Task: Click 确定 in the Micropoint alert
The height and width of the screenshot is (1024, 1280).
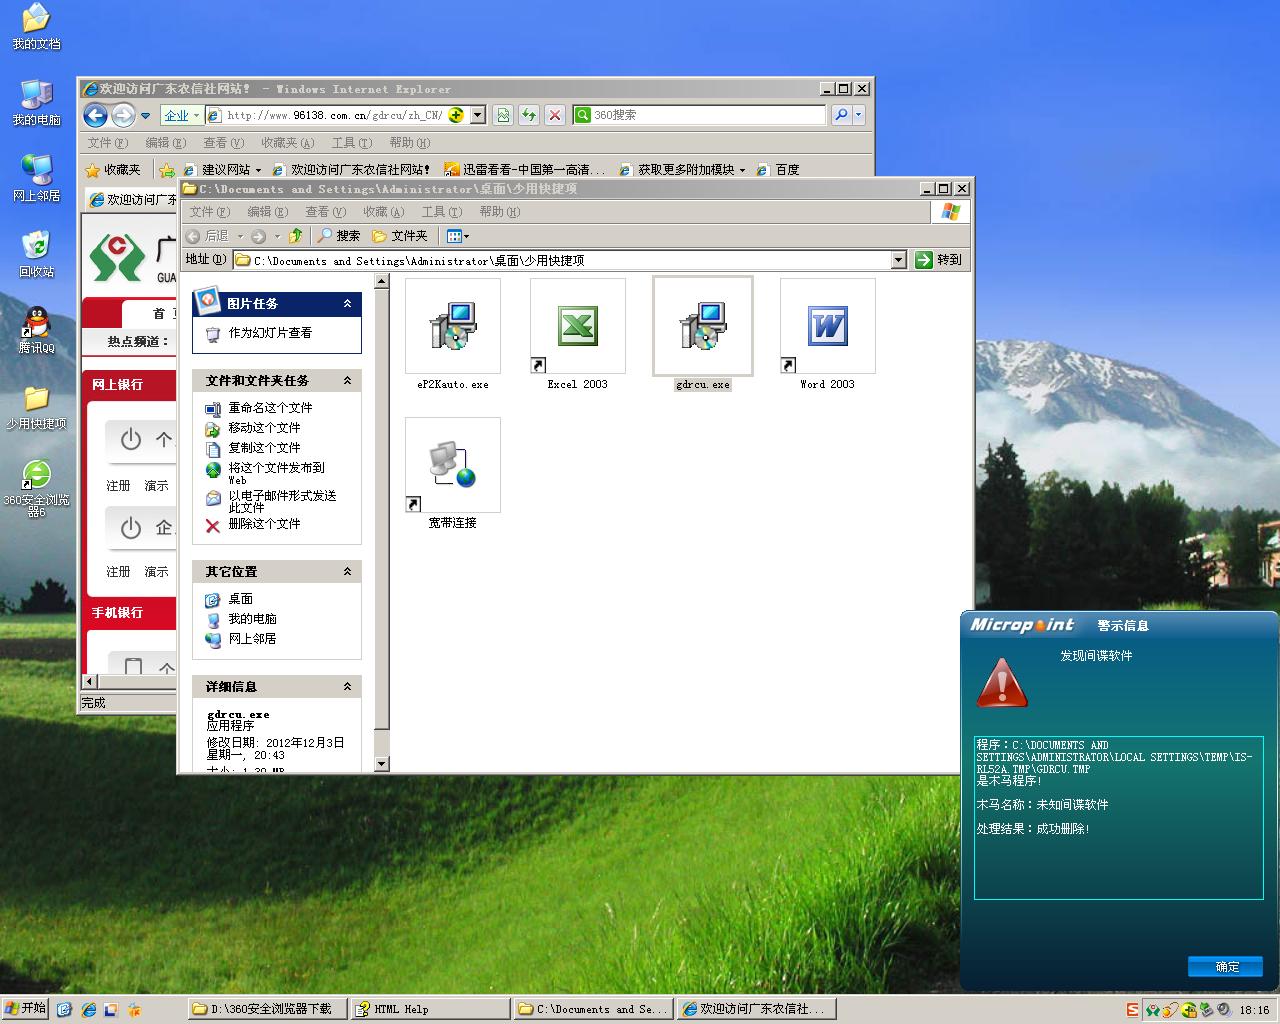Action: click(1226, 966)
